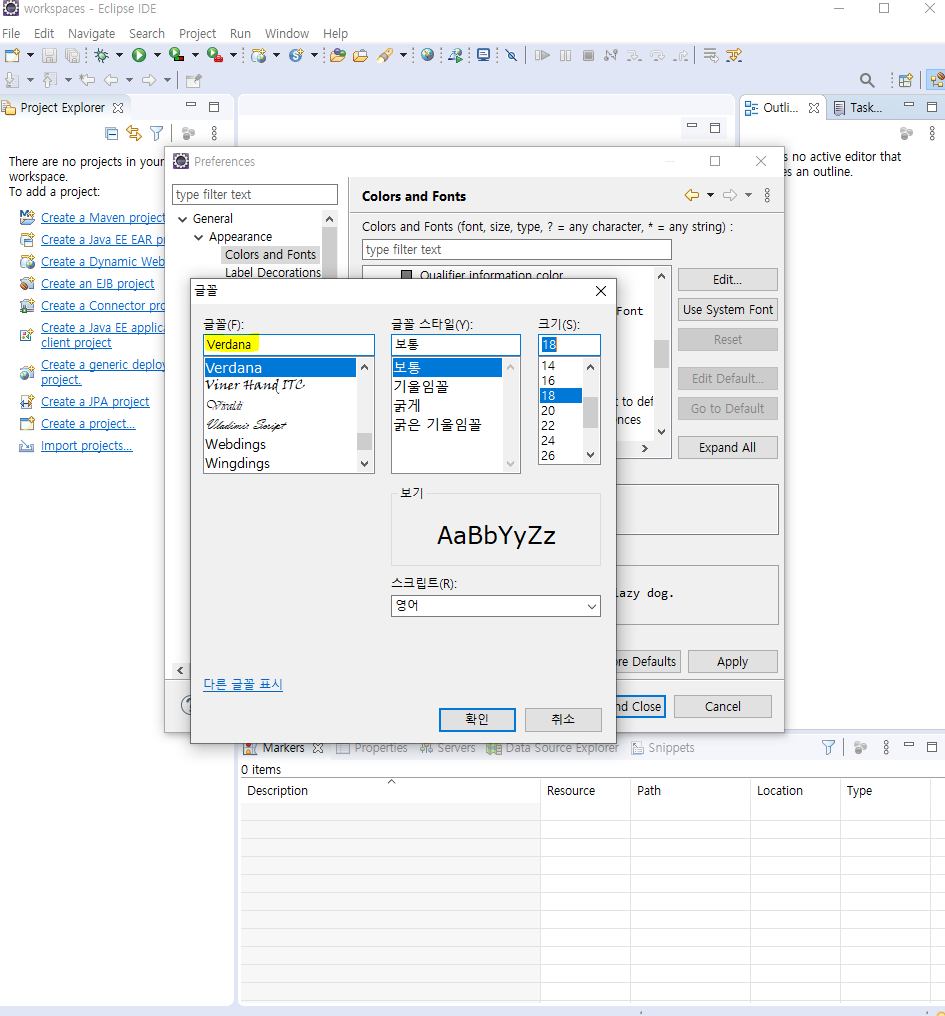Click the Apply button in Preferences
The height and width of the screenshot is (1016, 945).
[732, 662]
